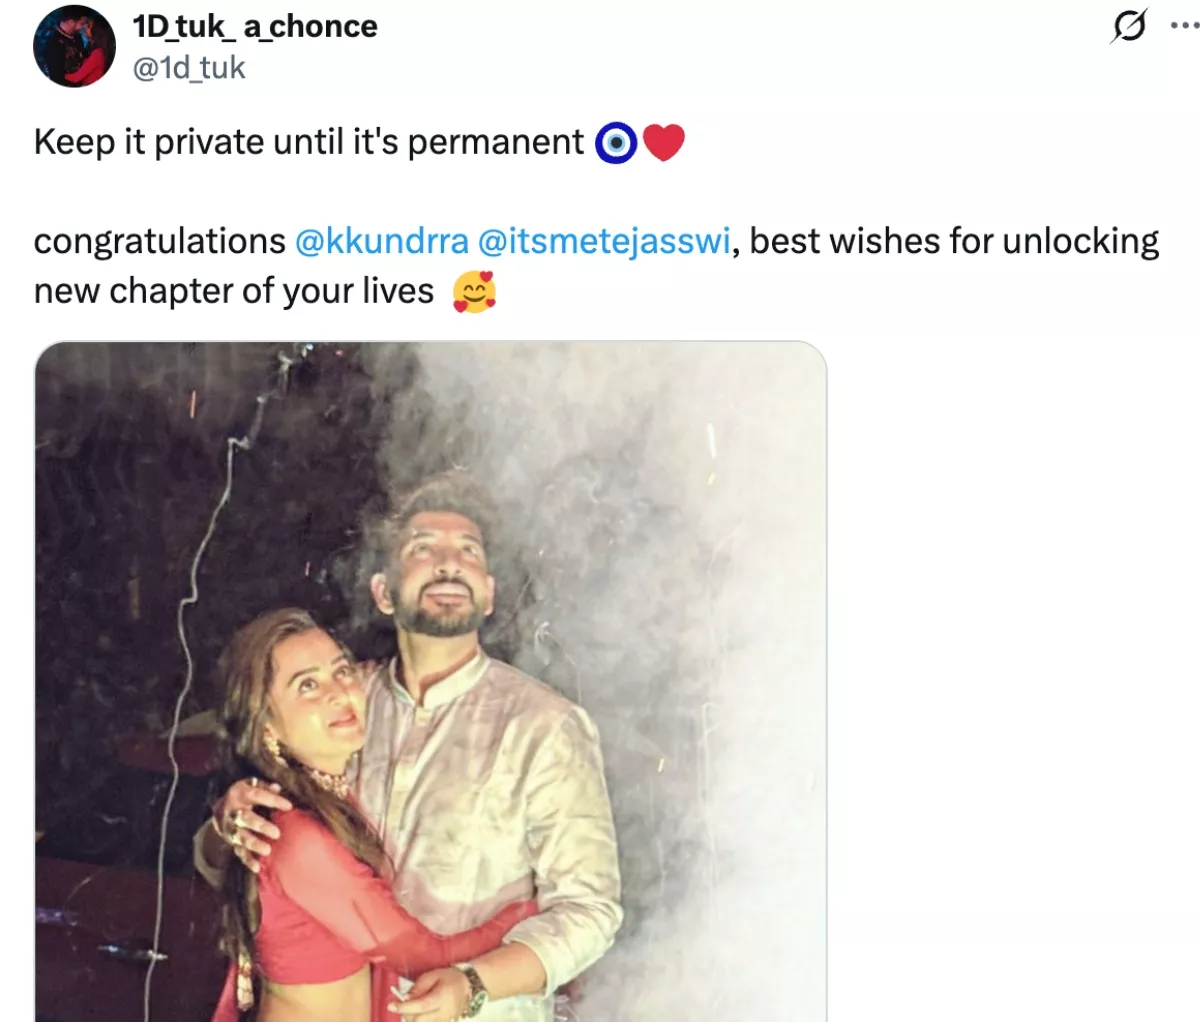Image resolution: width=1200 pixels, height=1022 pixels.
Task: Click the profile avatar picture
Action: pos(74,46)
